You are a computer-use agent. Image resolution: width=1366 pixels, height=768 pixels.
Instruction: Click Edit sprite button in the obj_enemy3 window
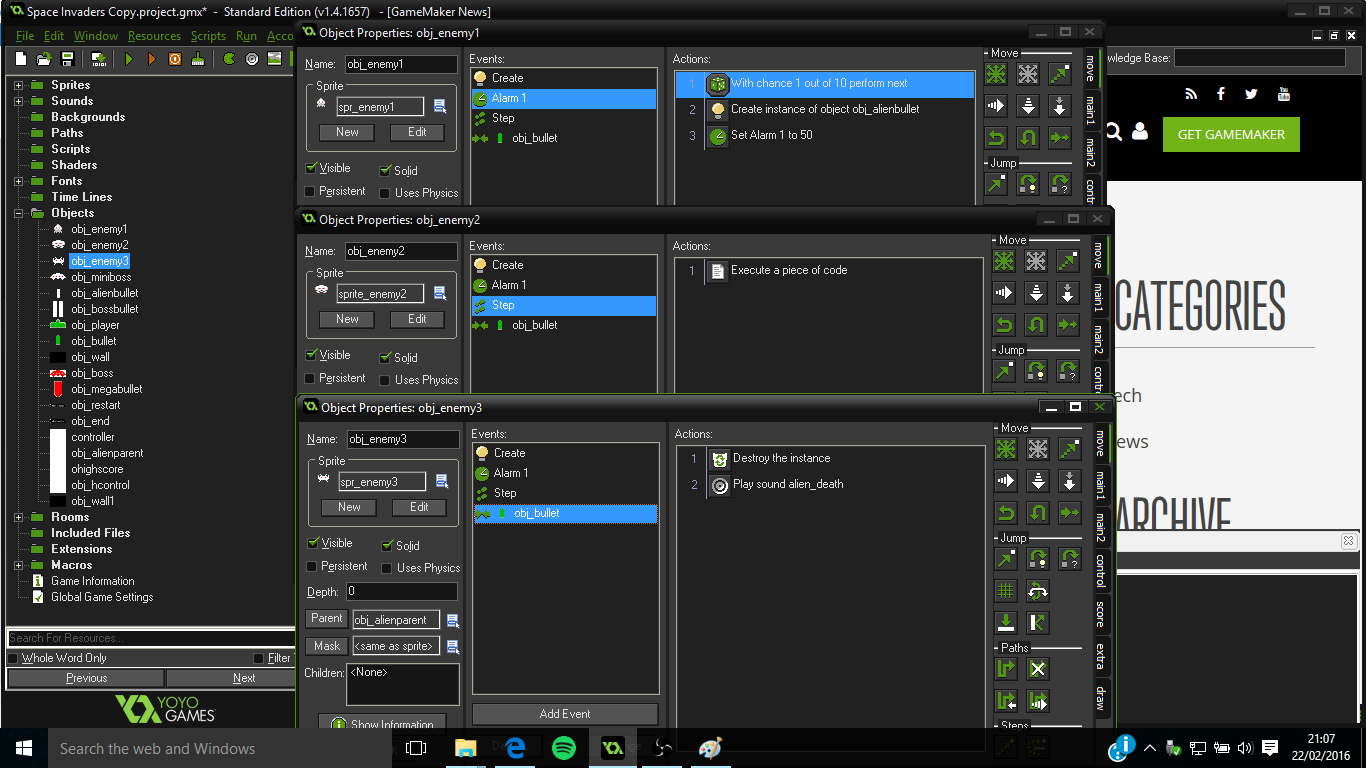coord(419,507)
